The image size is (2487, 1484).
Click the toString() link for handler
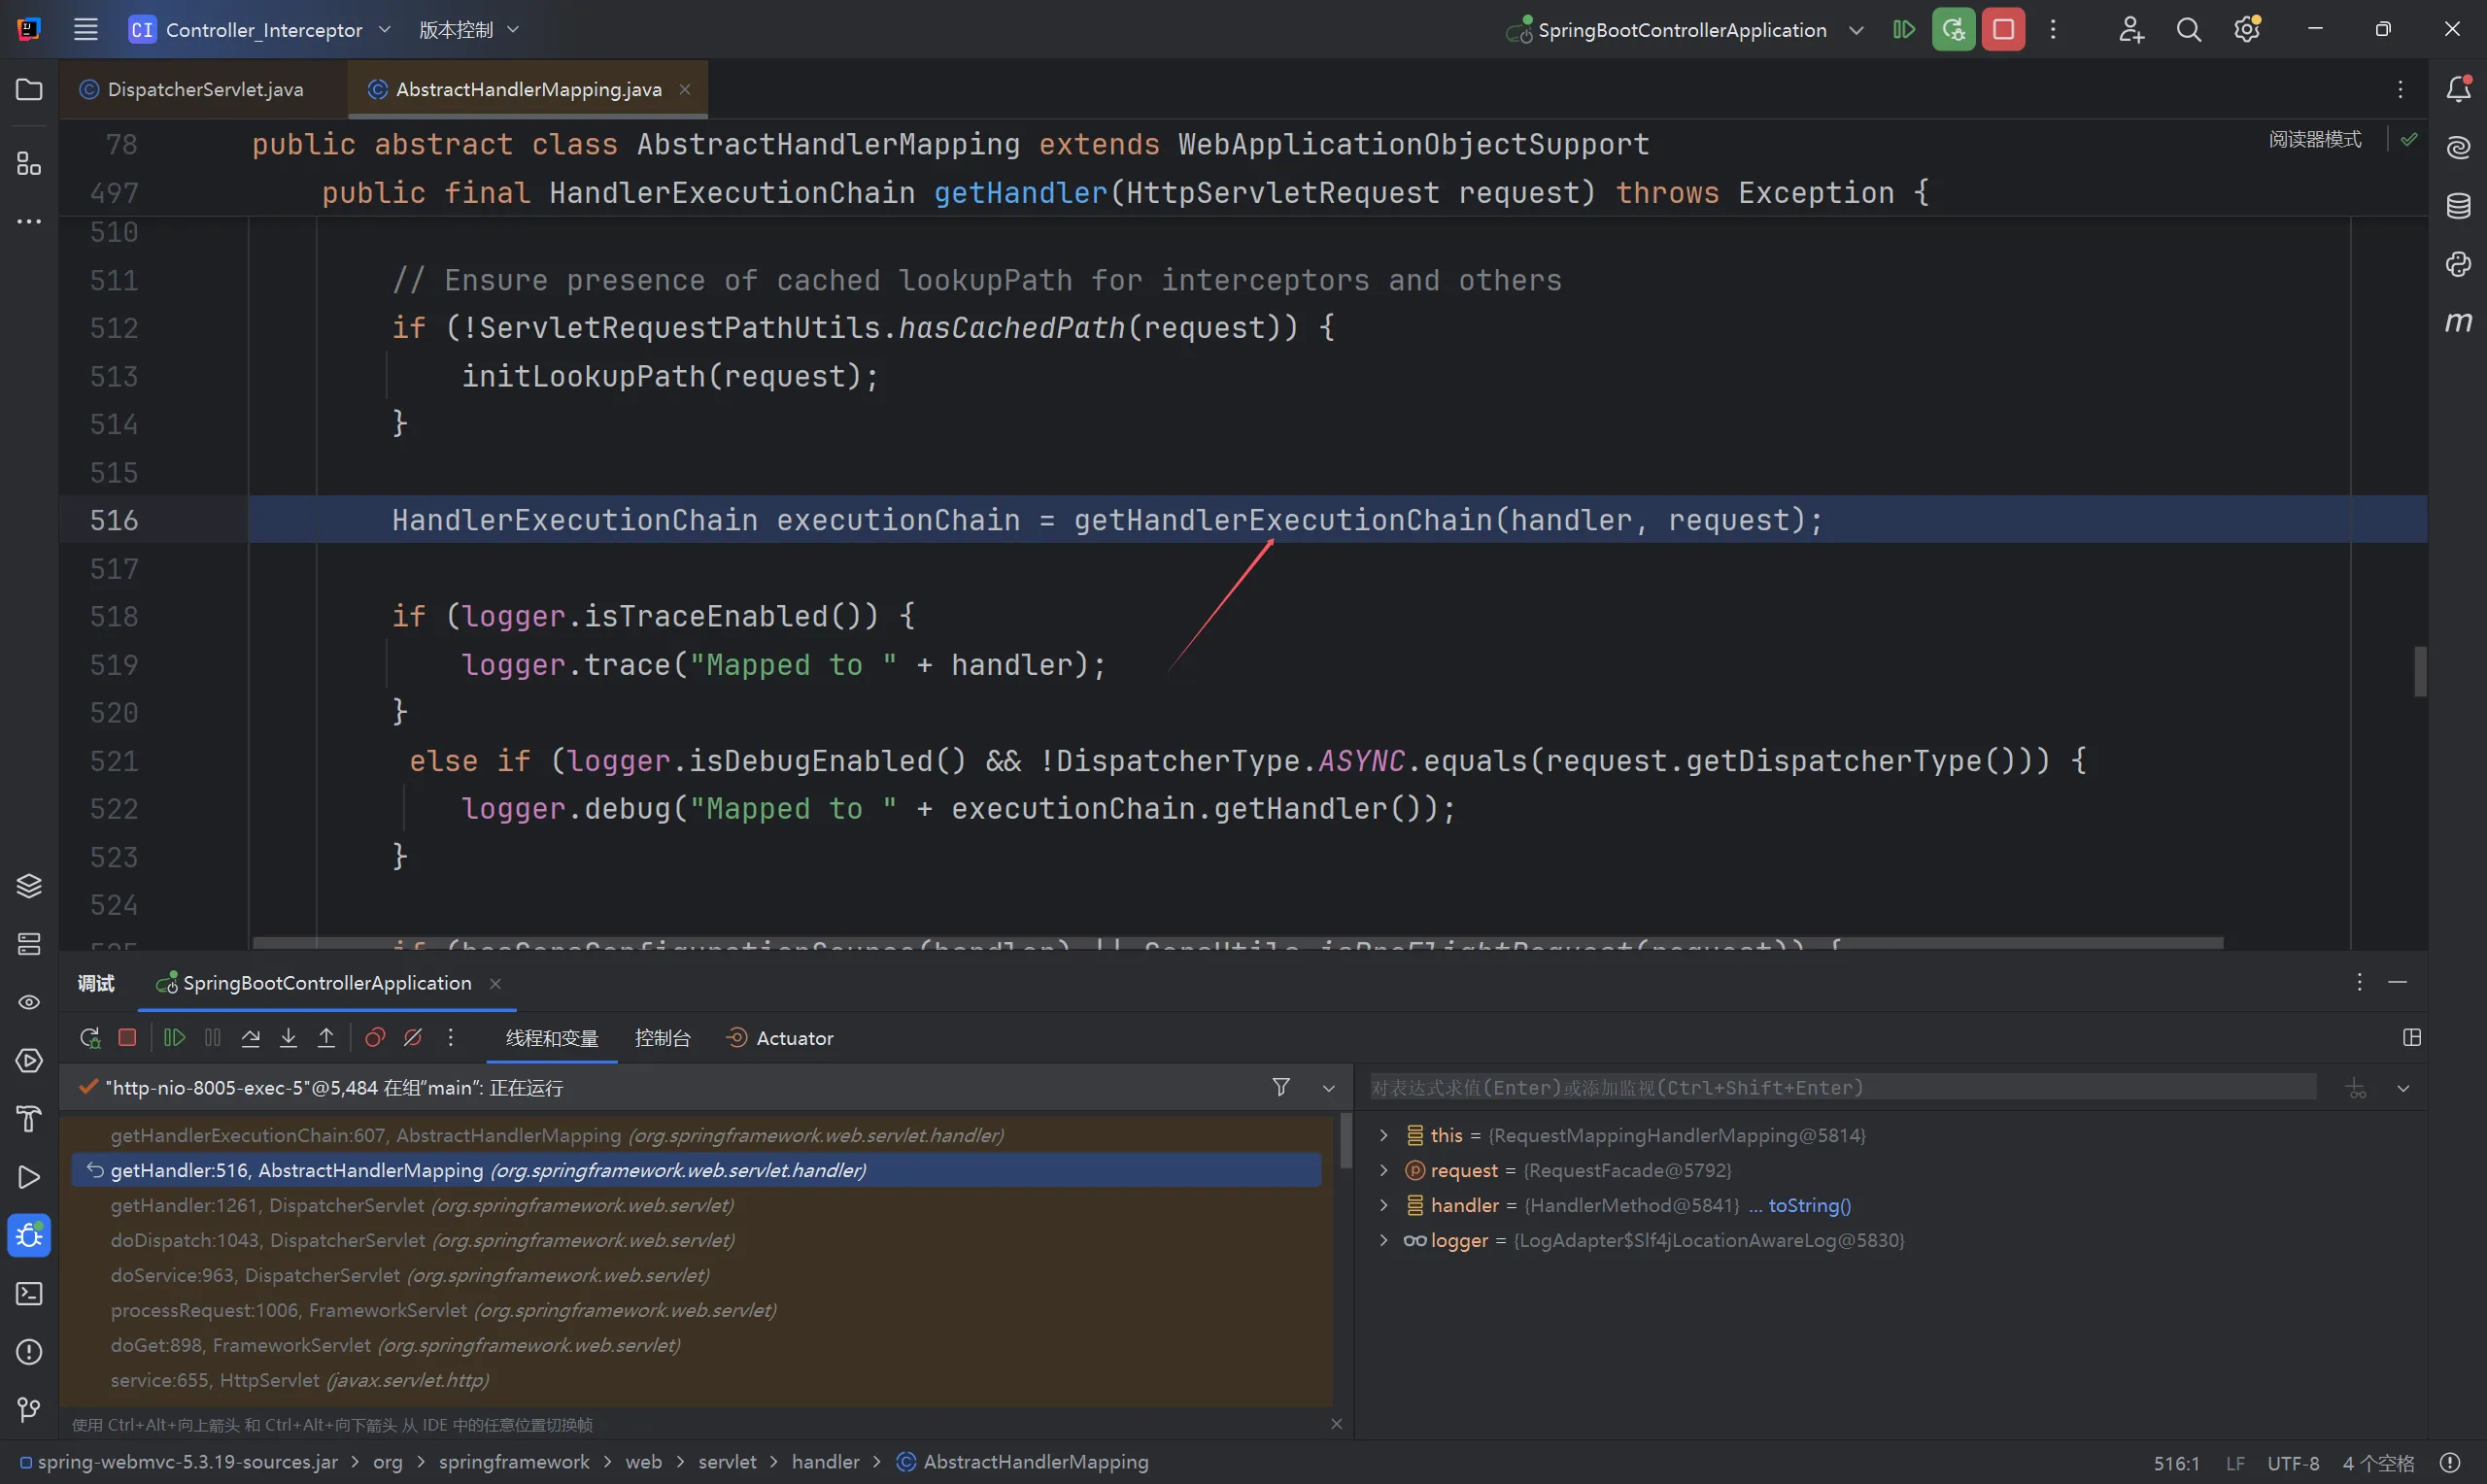point(1809,1205)
